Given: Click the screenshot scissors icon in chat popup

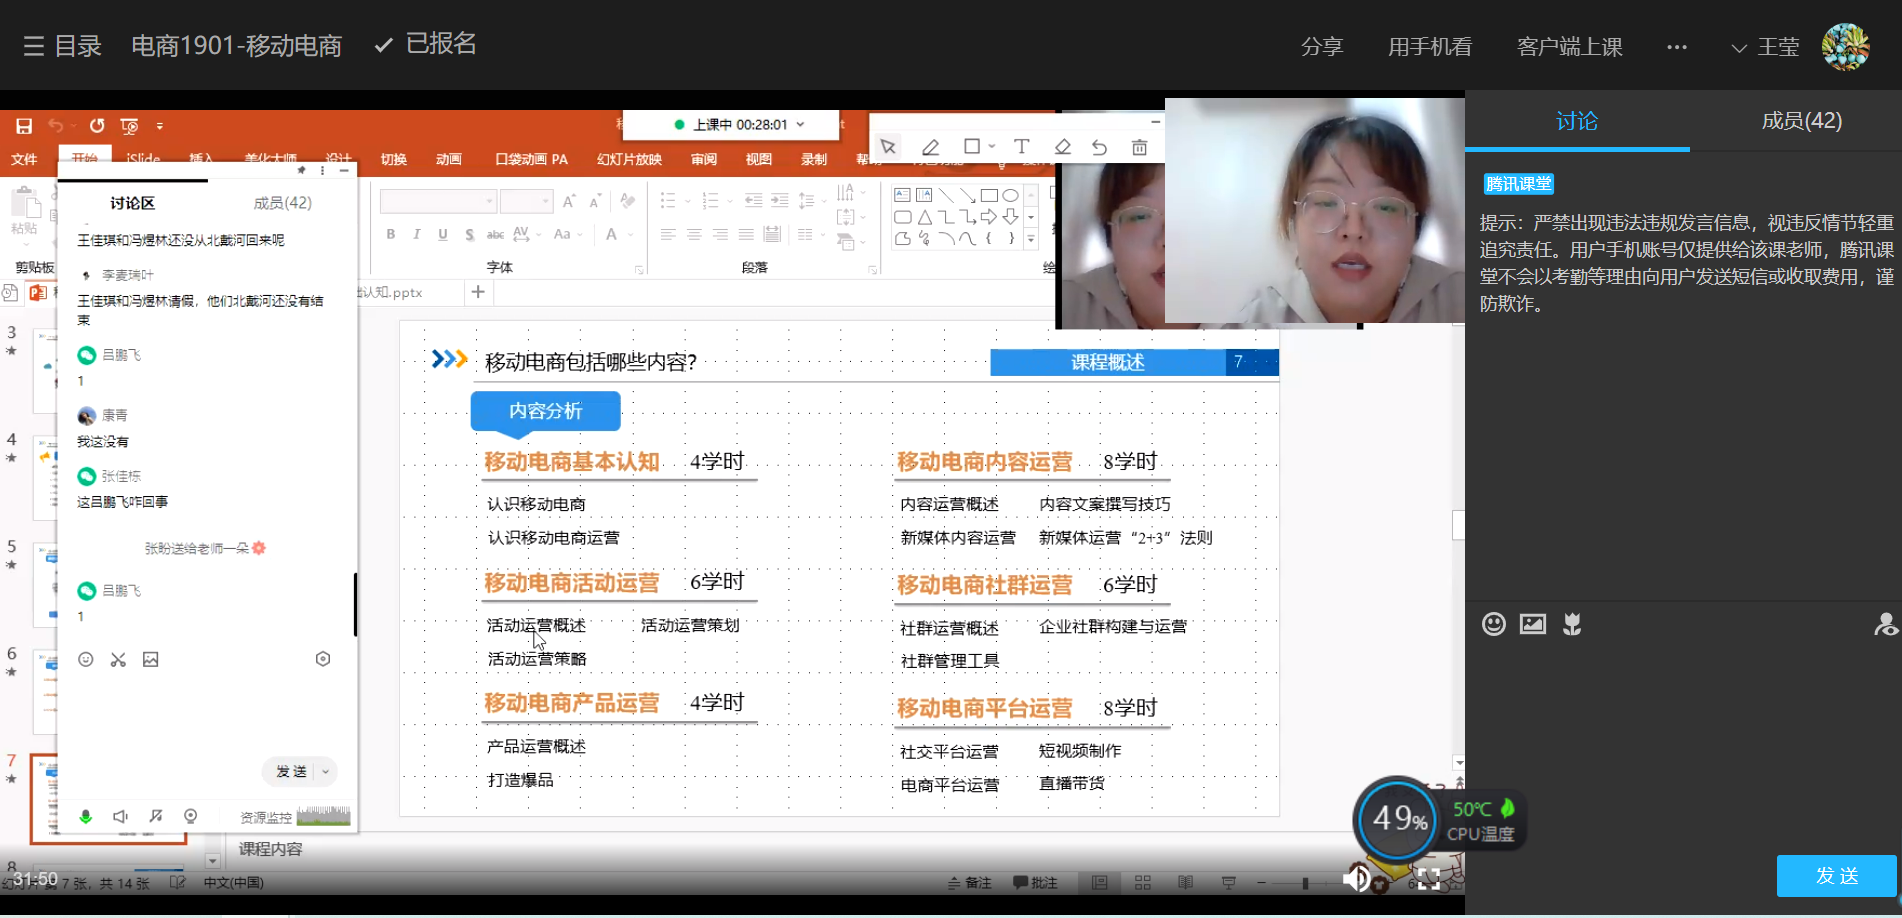Looking at the screenshot, I should click(118, 660).
